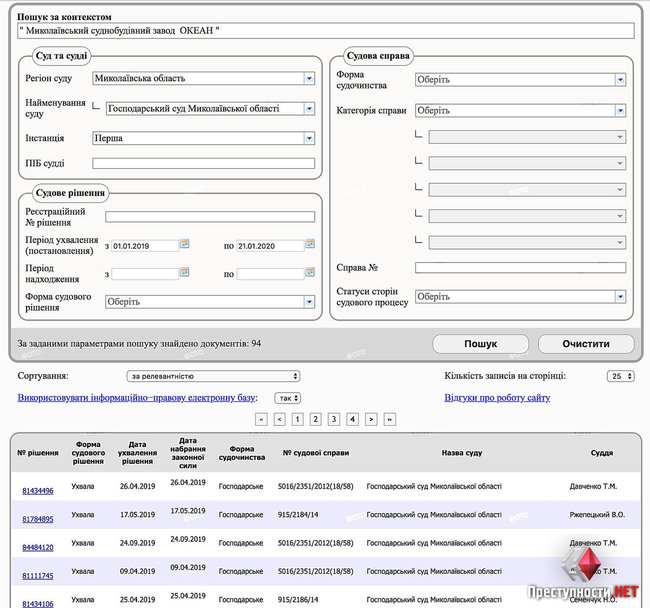Go to first results page

pos(261,419)
